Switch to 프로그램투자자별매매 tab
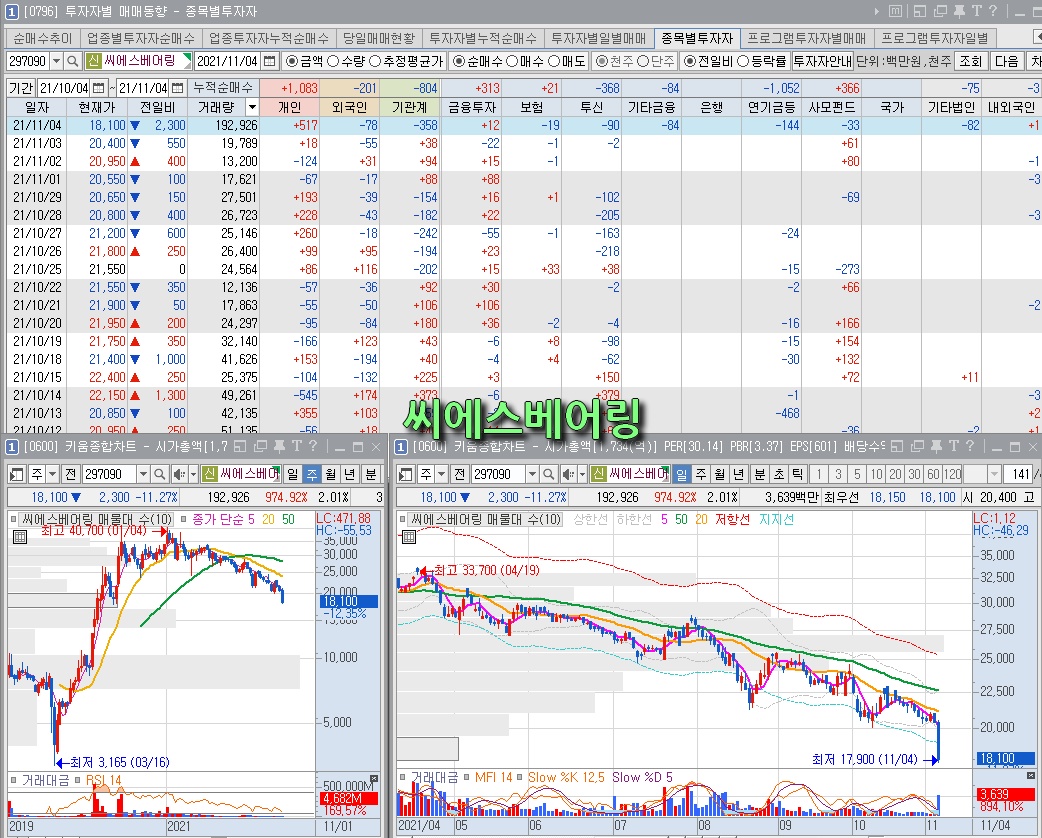The width and height of the screenshot is (1042, 838). tap(807, 38)
